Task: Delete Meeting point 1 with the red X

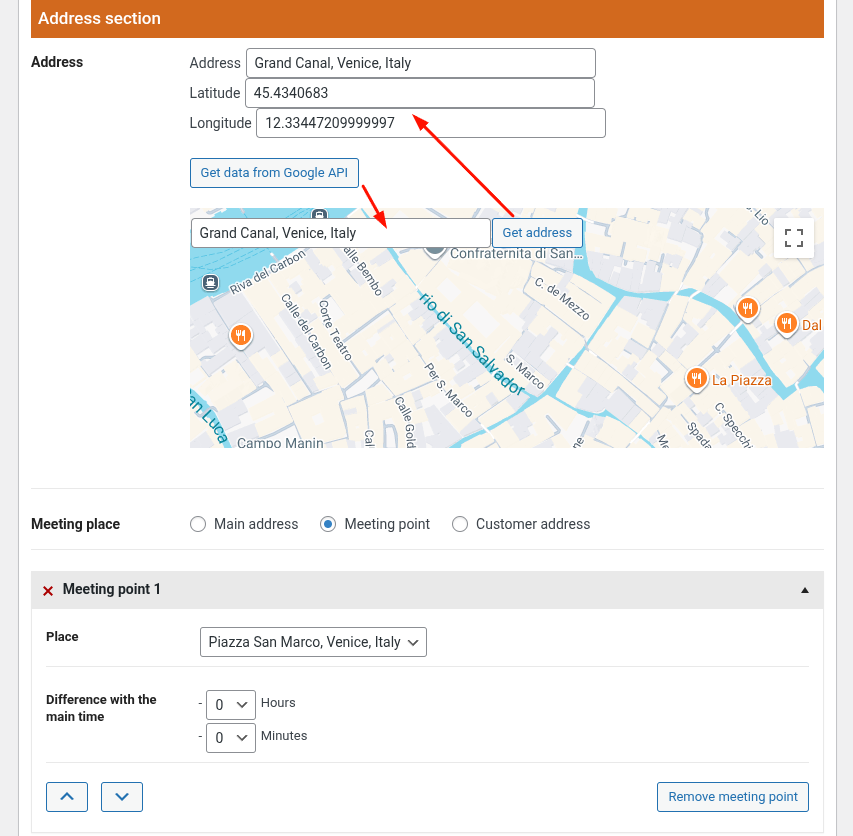Action: click(48, 591)
